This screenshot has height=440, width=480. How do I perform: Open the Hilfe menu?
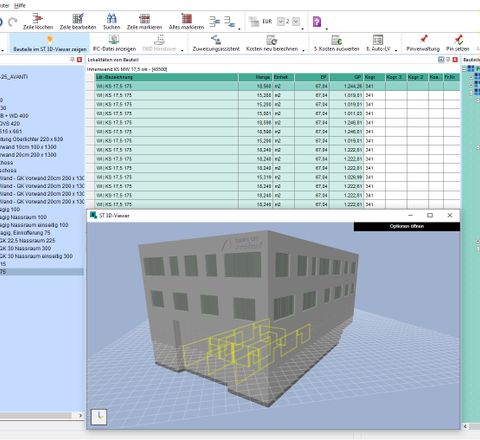click(x=20, y=5)
